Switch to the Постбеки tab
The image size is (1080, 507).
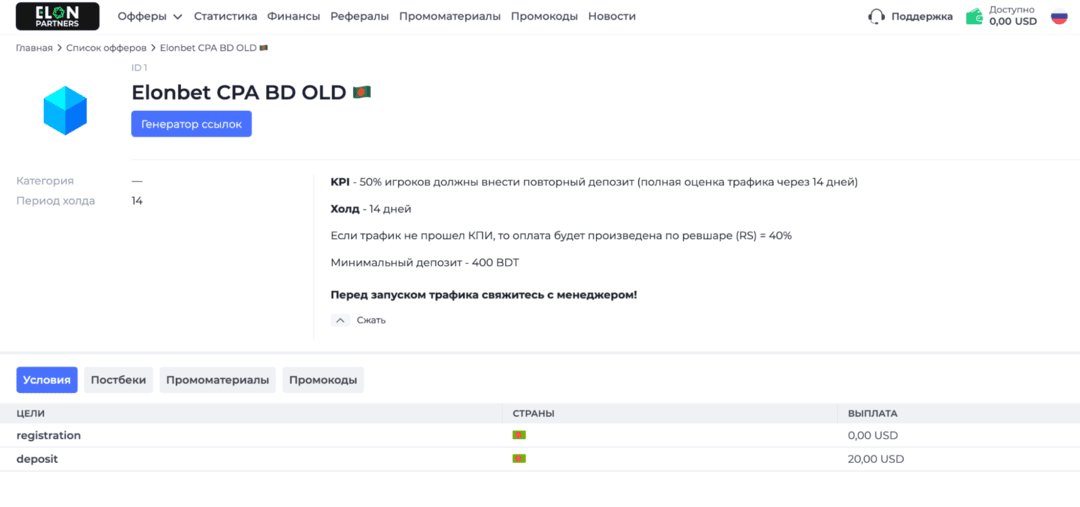click(x=118, y=380)
